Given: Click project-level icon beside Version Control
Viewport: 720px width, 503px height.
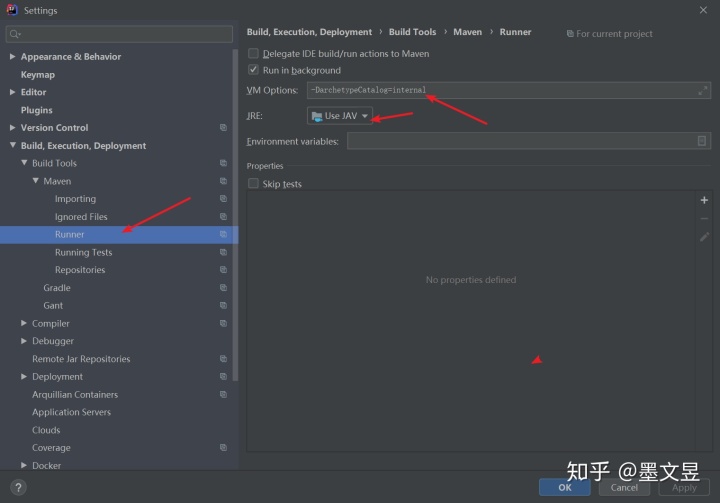Looking at the screenshot, I should click(223, 128).
